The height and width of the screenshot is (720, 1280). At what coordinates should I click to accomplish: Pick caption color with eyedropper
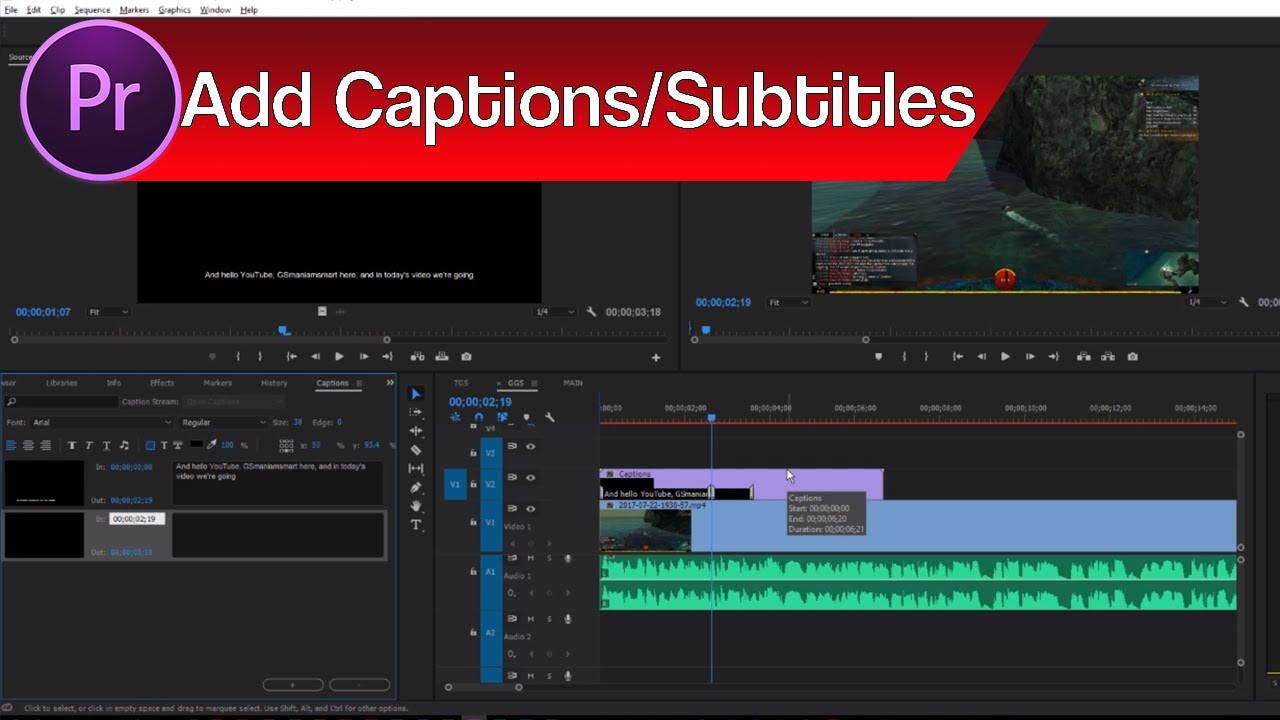(211, 445)
